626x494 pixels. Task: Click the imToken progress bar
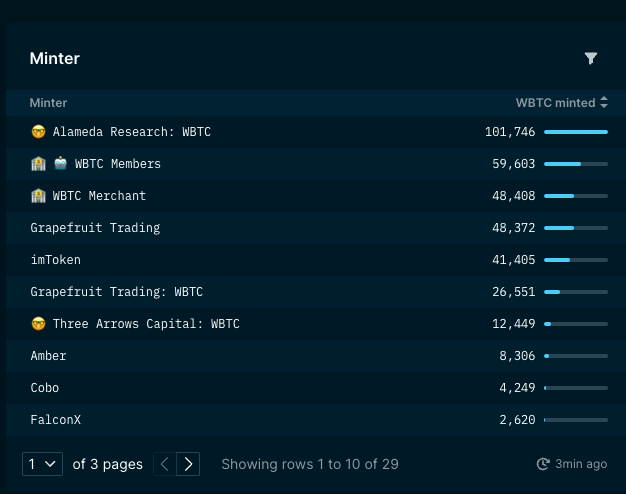pos(576,260)
